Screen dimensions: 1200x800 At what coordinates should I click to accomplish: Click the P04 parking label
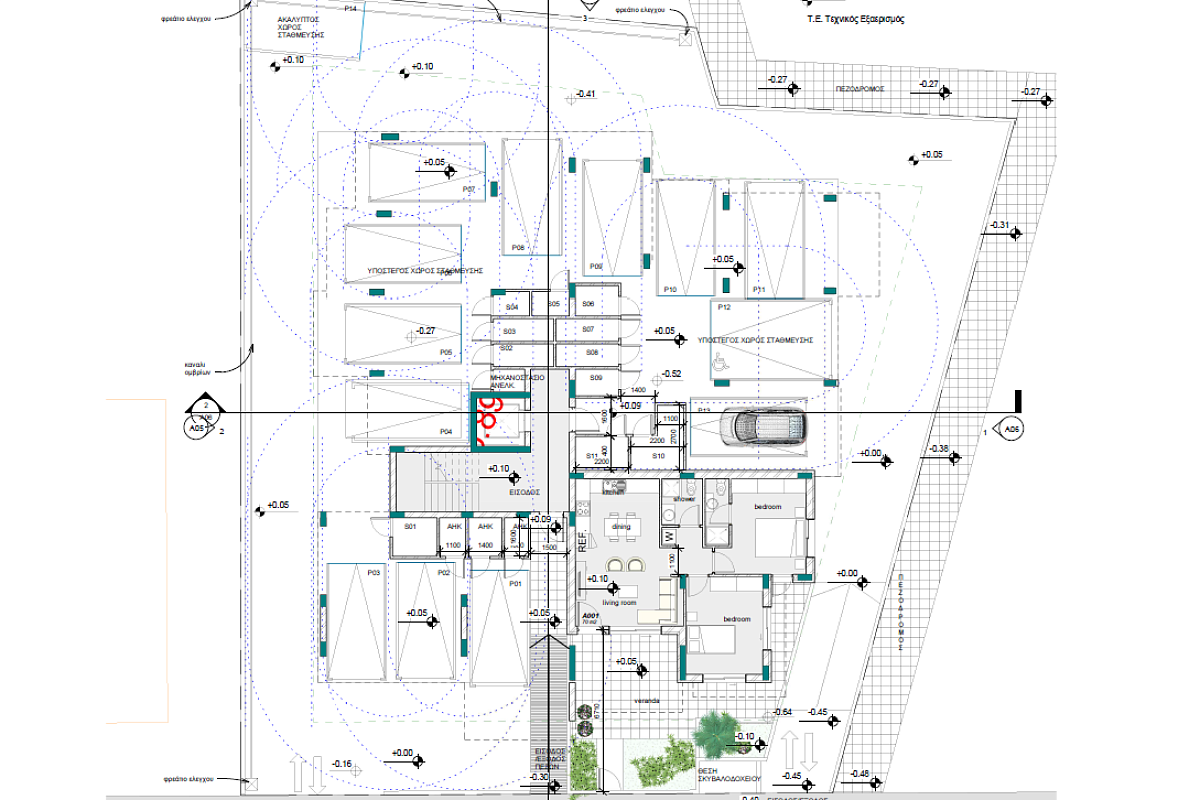click(446, 431)
